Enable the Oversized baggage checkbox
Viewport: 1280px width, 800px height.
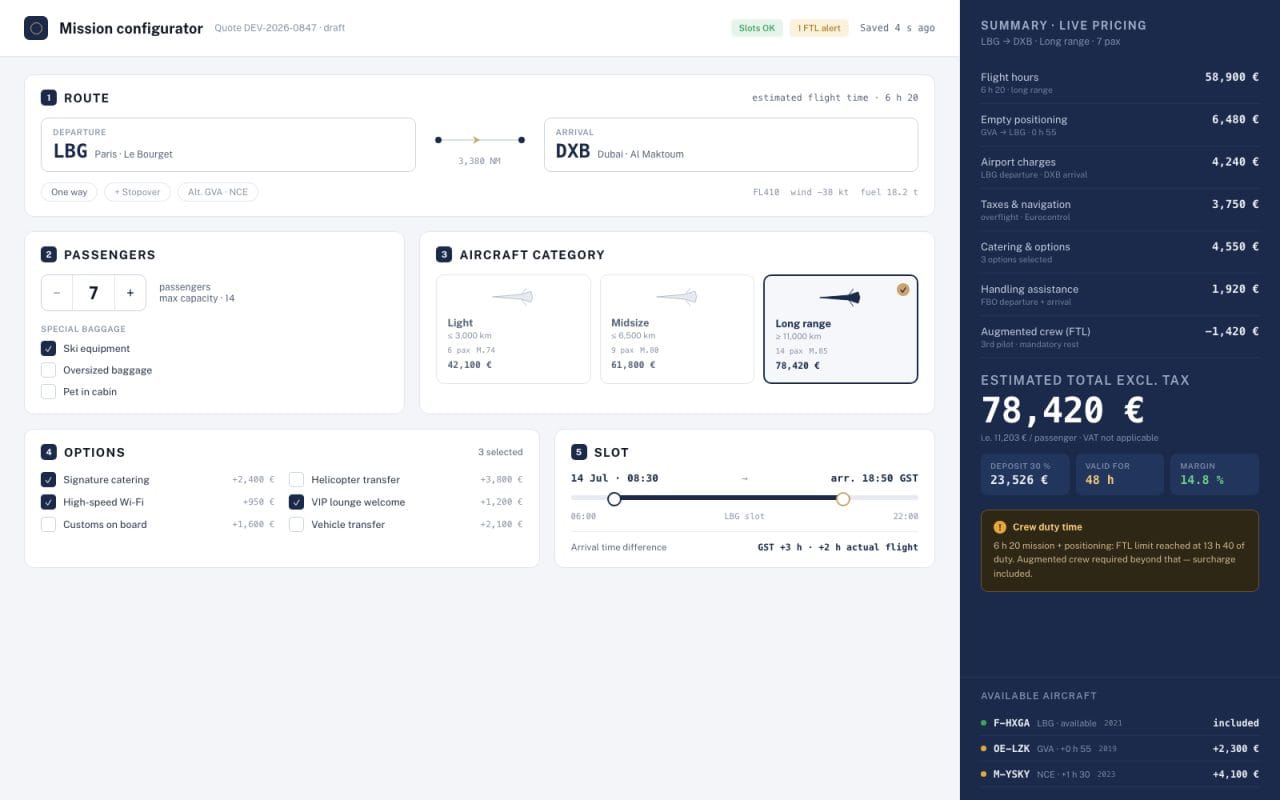coord(48,370)
